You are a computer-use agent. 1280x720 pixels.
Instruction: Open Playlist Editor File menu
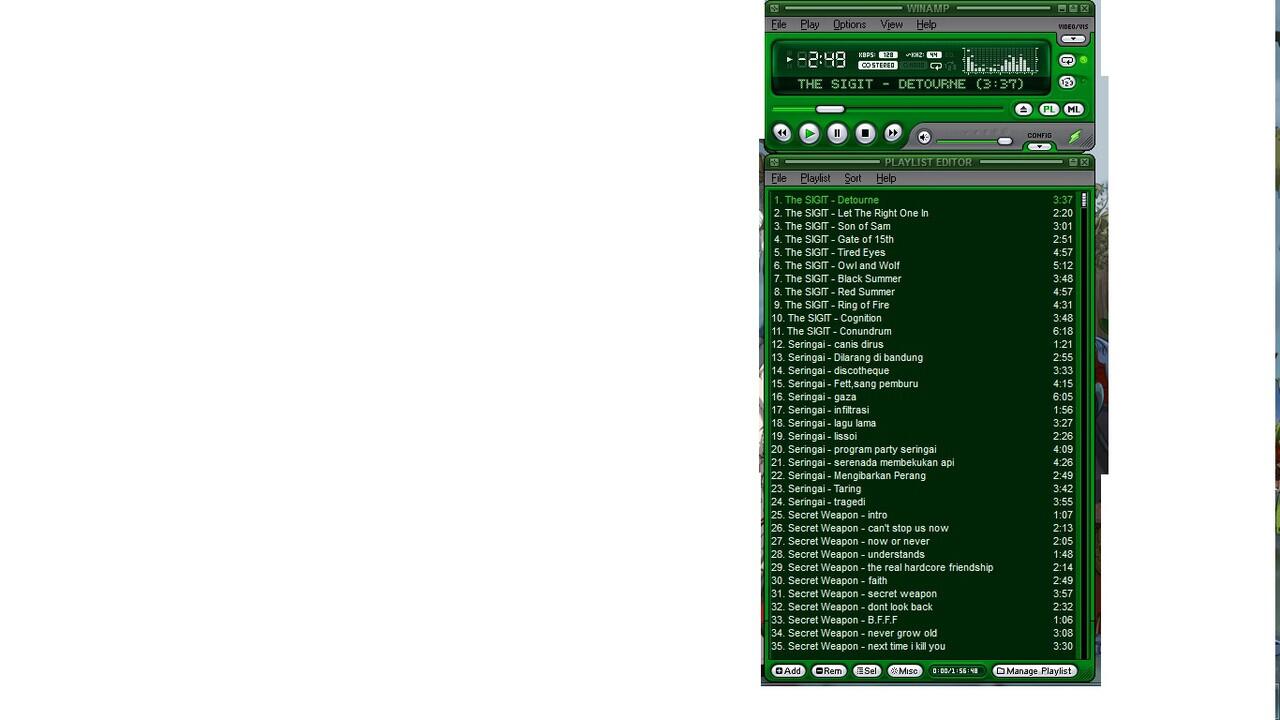tap(779, 178)
